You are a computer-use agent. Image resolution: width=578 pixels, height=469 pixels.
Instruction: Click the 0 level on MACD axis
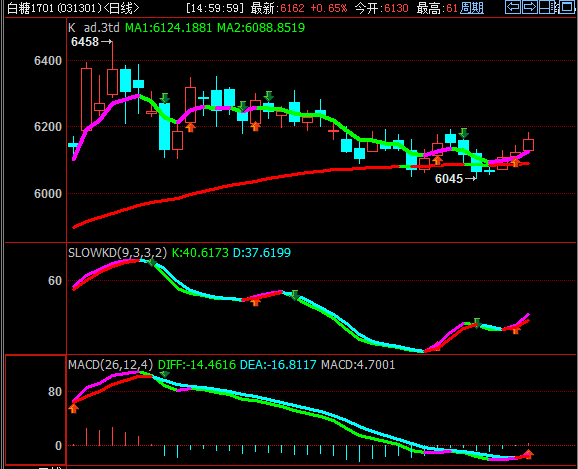58,446
